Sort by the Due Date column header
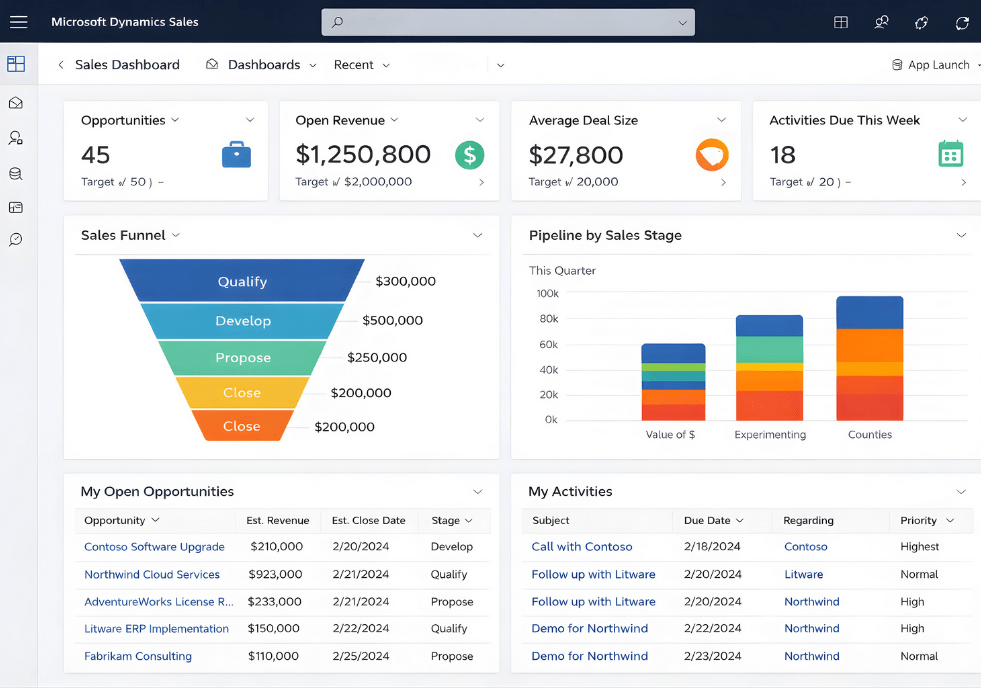 tap(713, 520)
